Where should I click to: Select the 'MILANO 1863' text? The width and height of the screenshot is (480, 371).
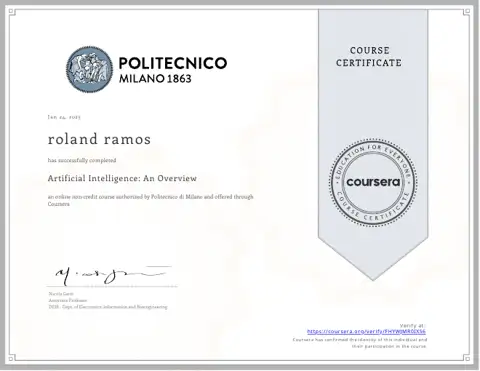tap(155, 79)
